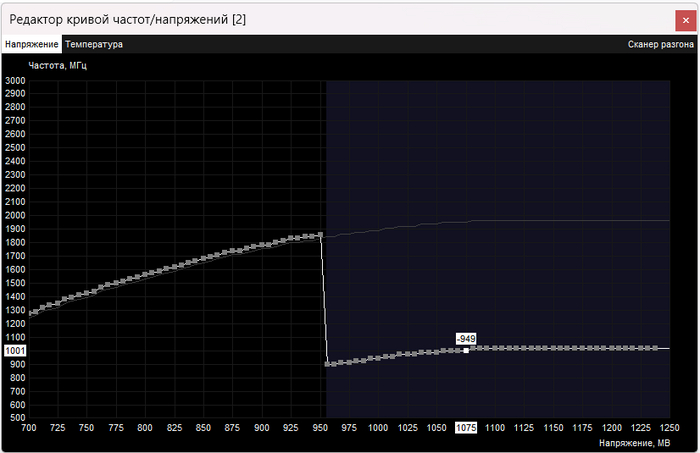
Task: Click the Частота, МГц axis title
Action: point(58,66)
